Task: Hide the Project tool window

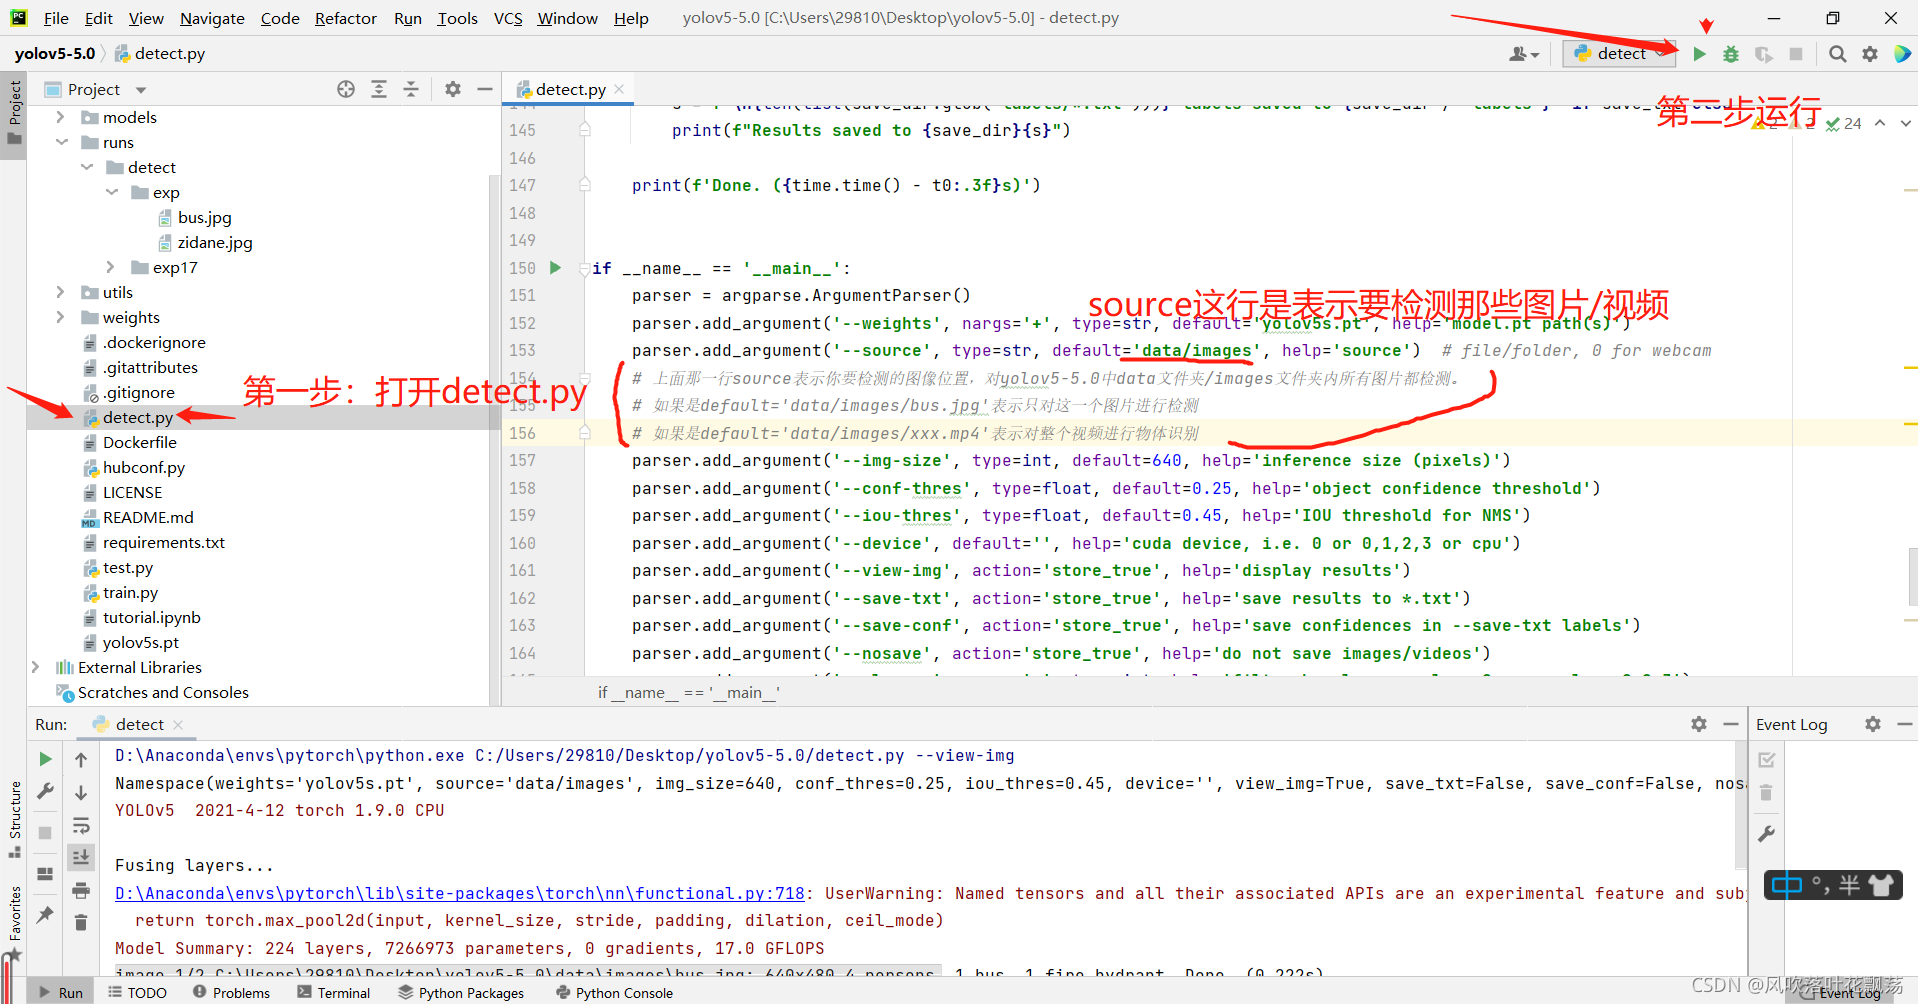Action: (485, 89)
